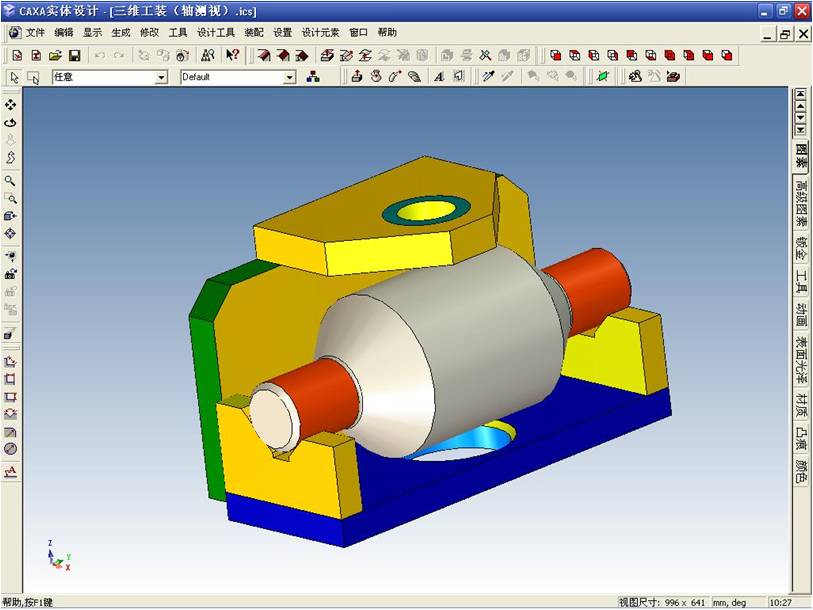Open the 动画 catalog tab
Viewport: 813px width, 610px height.
pyautogui.click(x=801, y=316)
